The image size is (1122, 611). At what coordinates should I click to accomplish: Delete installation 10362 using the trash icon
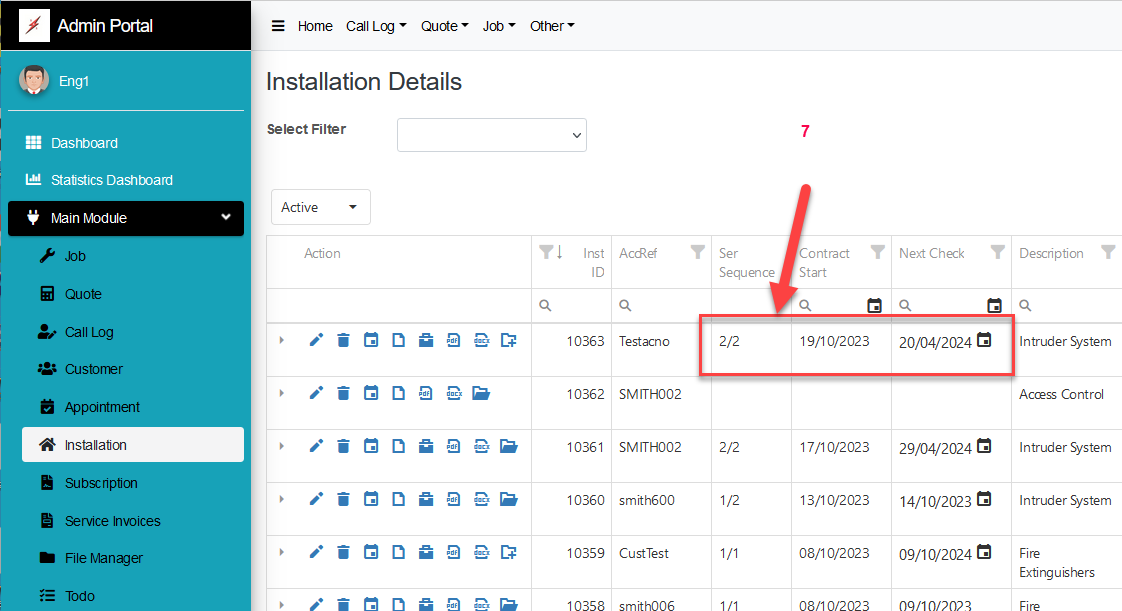click(343, 394)
